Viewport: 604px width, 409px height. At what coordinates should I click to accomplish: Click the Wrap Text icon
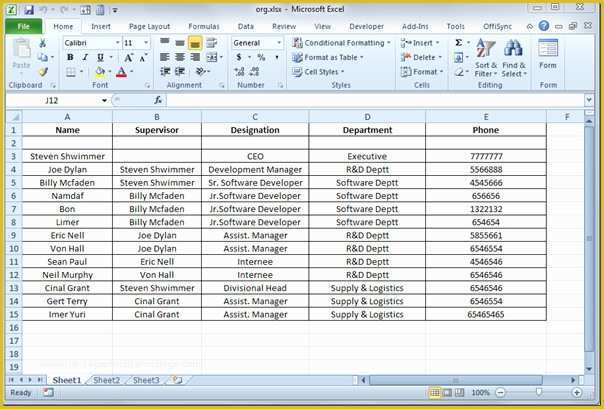tap(211, 43)
